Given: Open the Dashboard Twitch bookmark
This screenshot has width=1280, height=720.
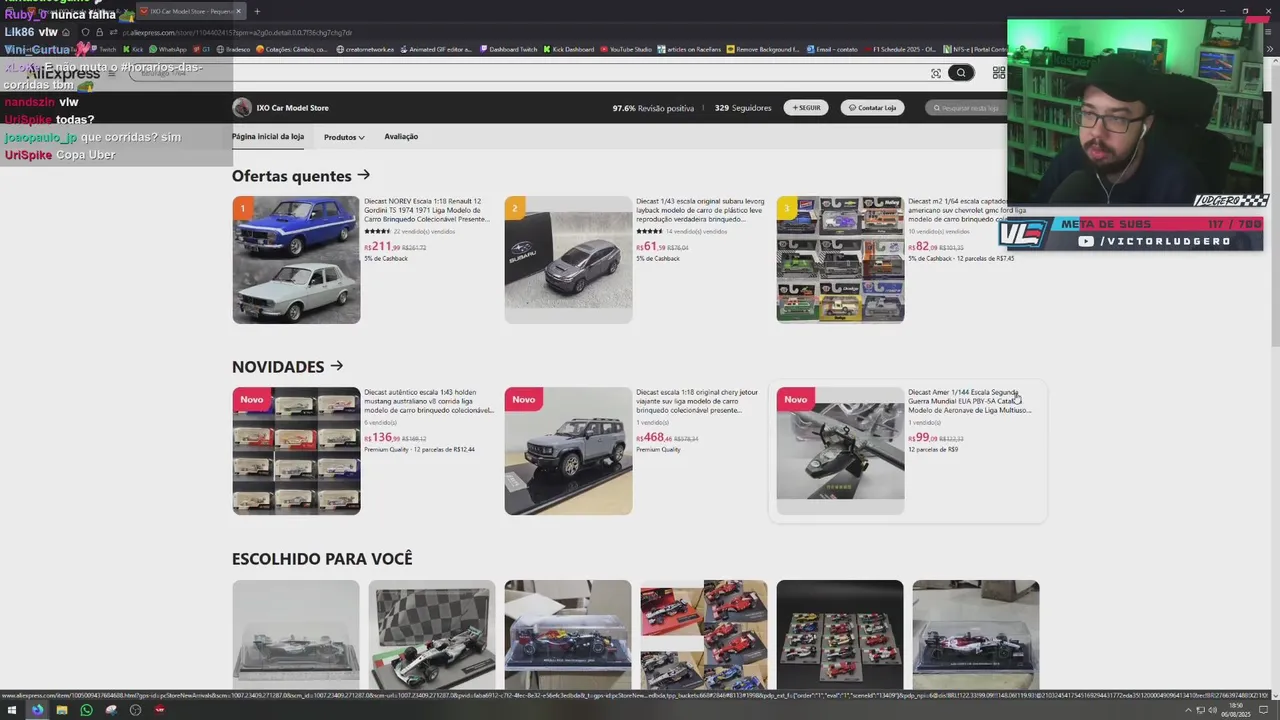Looking at the screenshot, I should coord(508,49).
